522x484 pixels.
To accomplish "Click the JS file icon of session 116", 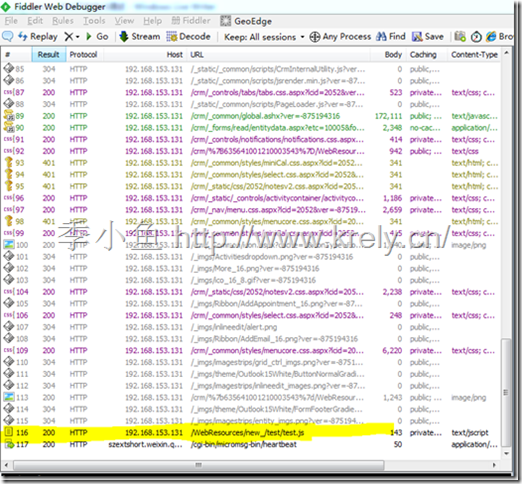I will [x=8, y=432].
